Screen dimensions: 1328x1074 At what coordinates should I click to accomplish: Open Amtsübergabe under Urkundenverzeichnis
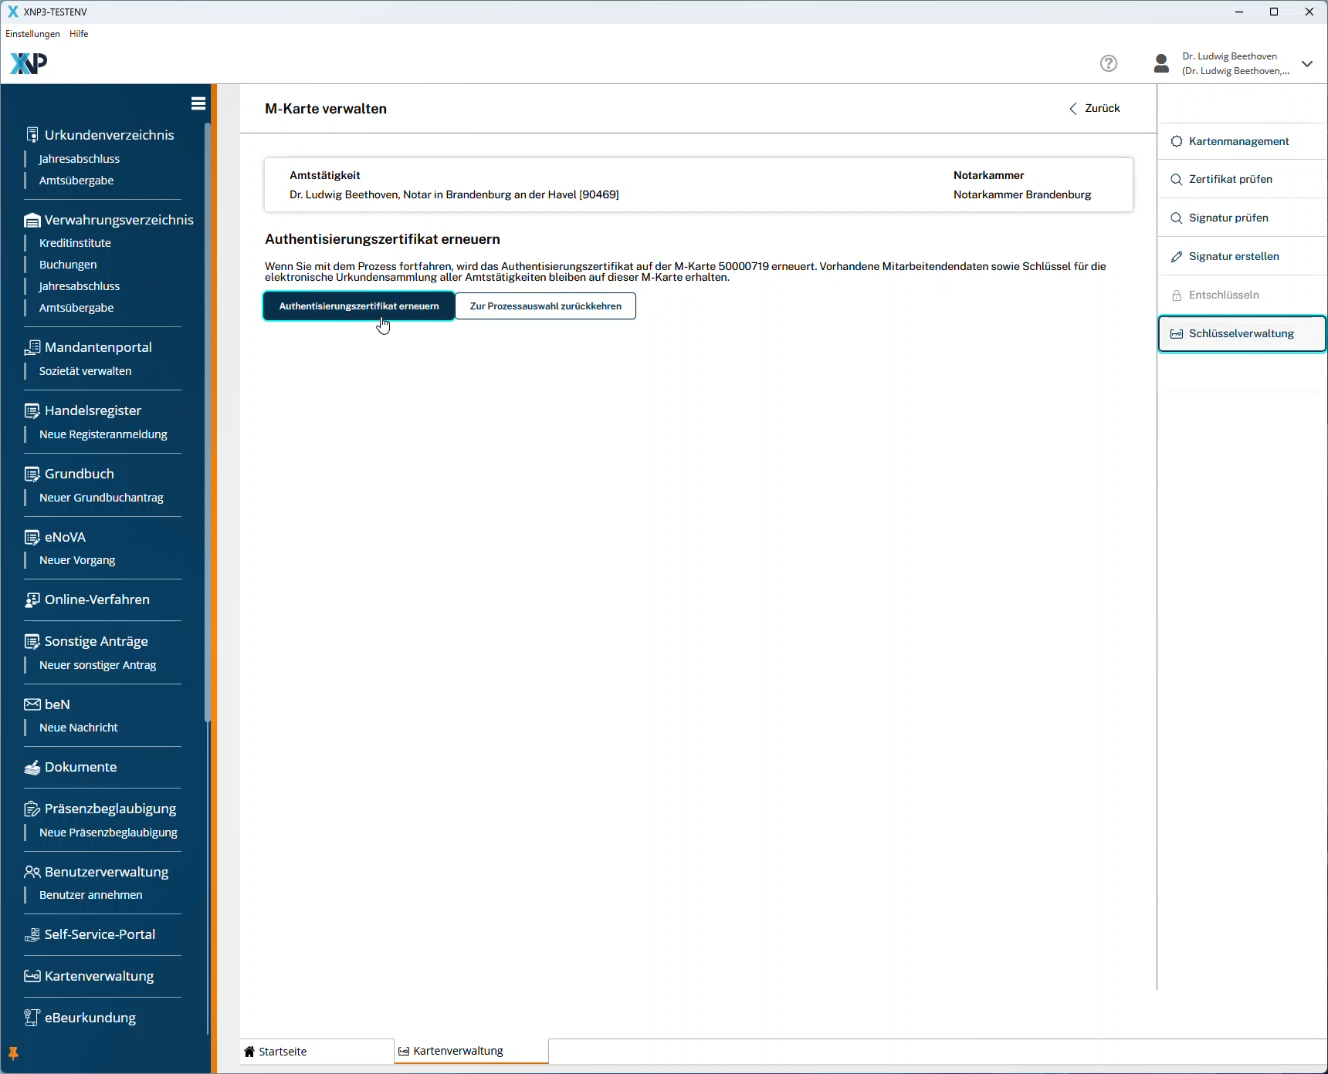(76, 181)
